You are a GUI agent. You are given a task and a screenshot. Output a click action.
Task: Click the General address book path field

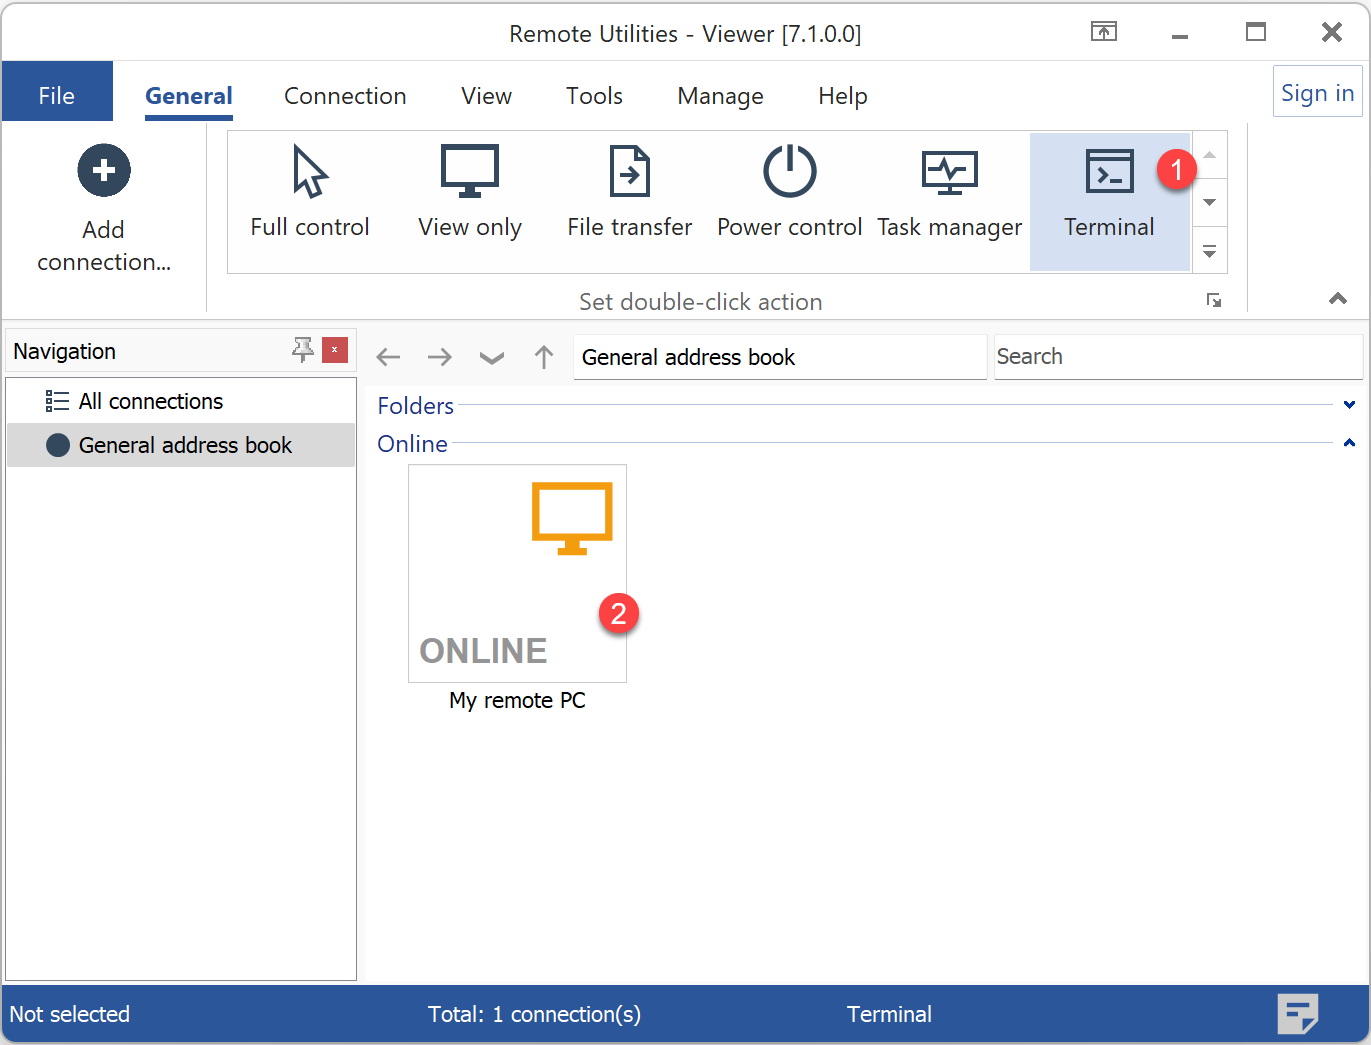[780, 357]
